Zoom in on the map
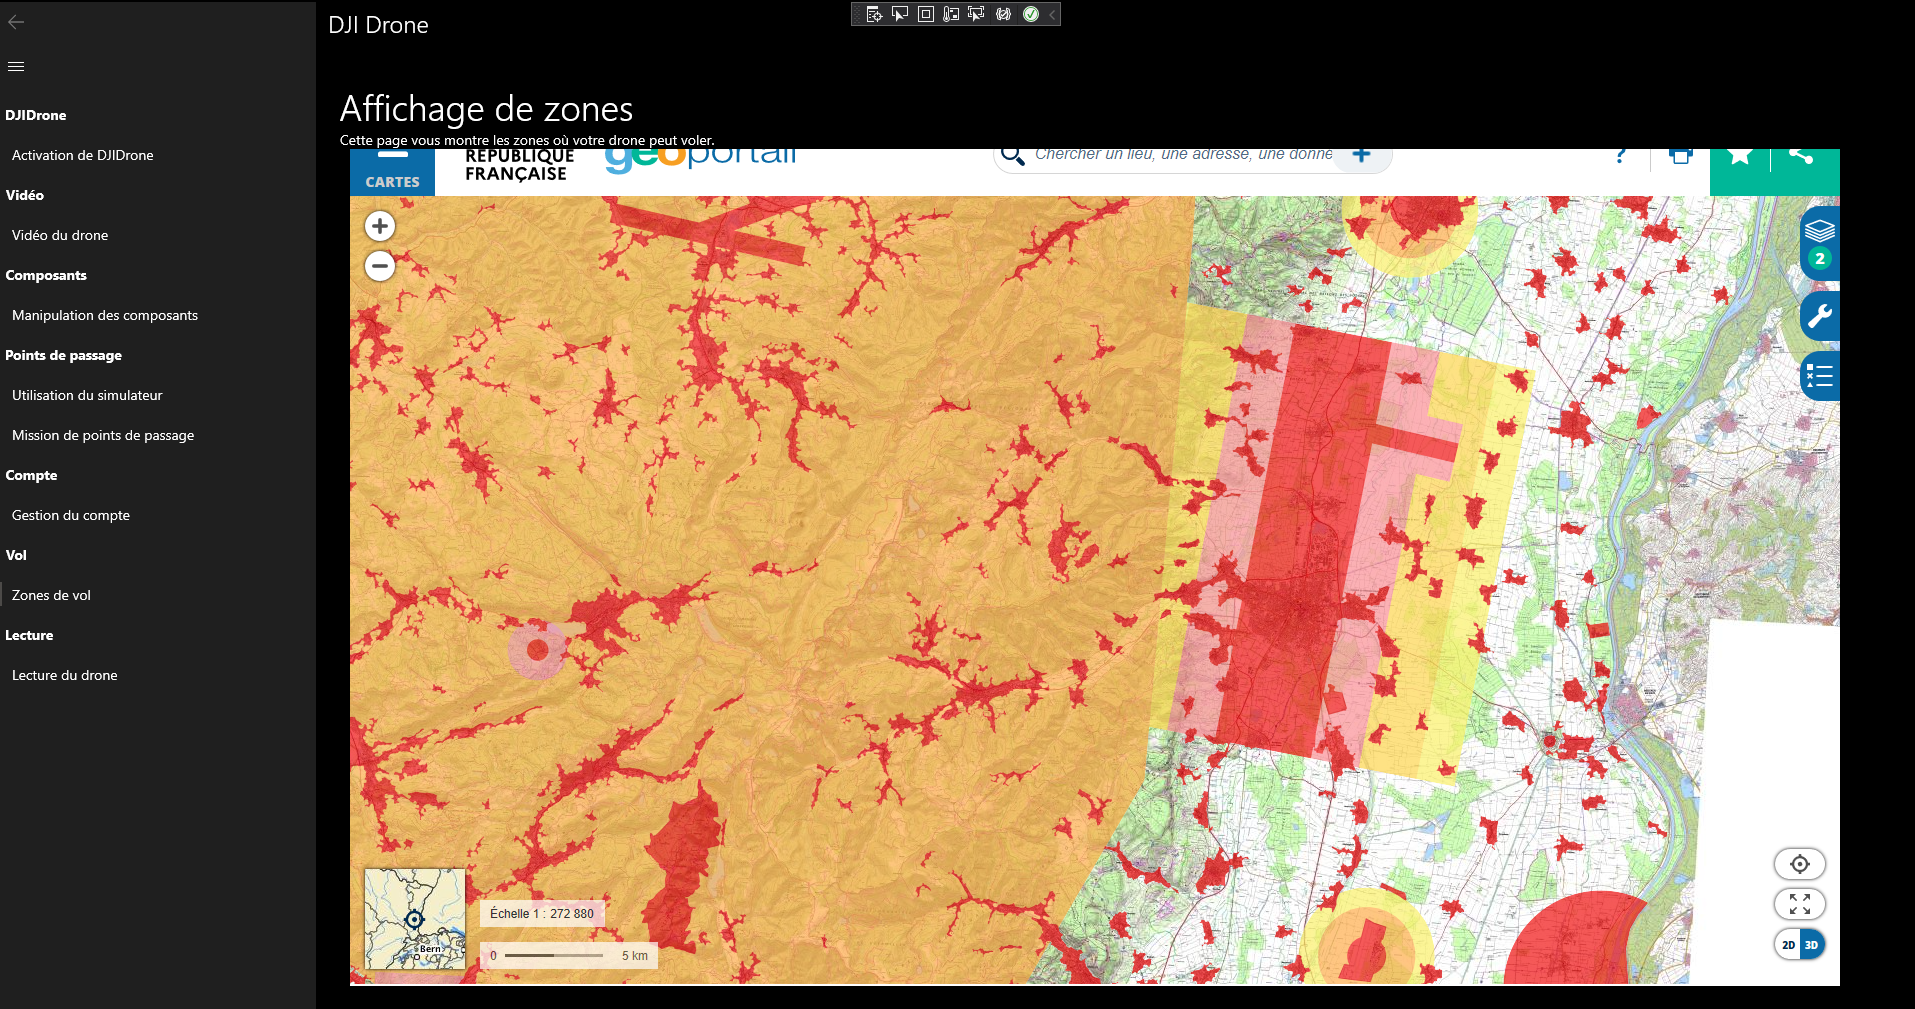The width and height of the screenshot is (1915, 1009). pyautogui.click(x=380, y=226)
